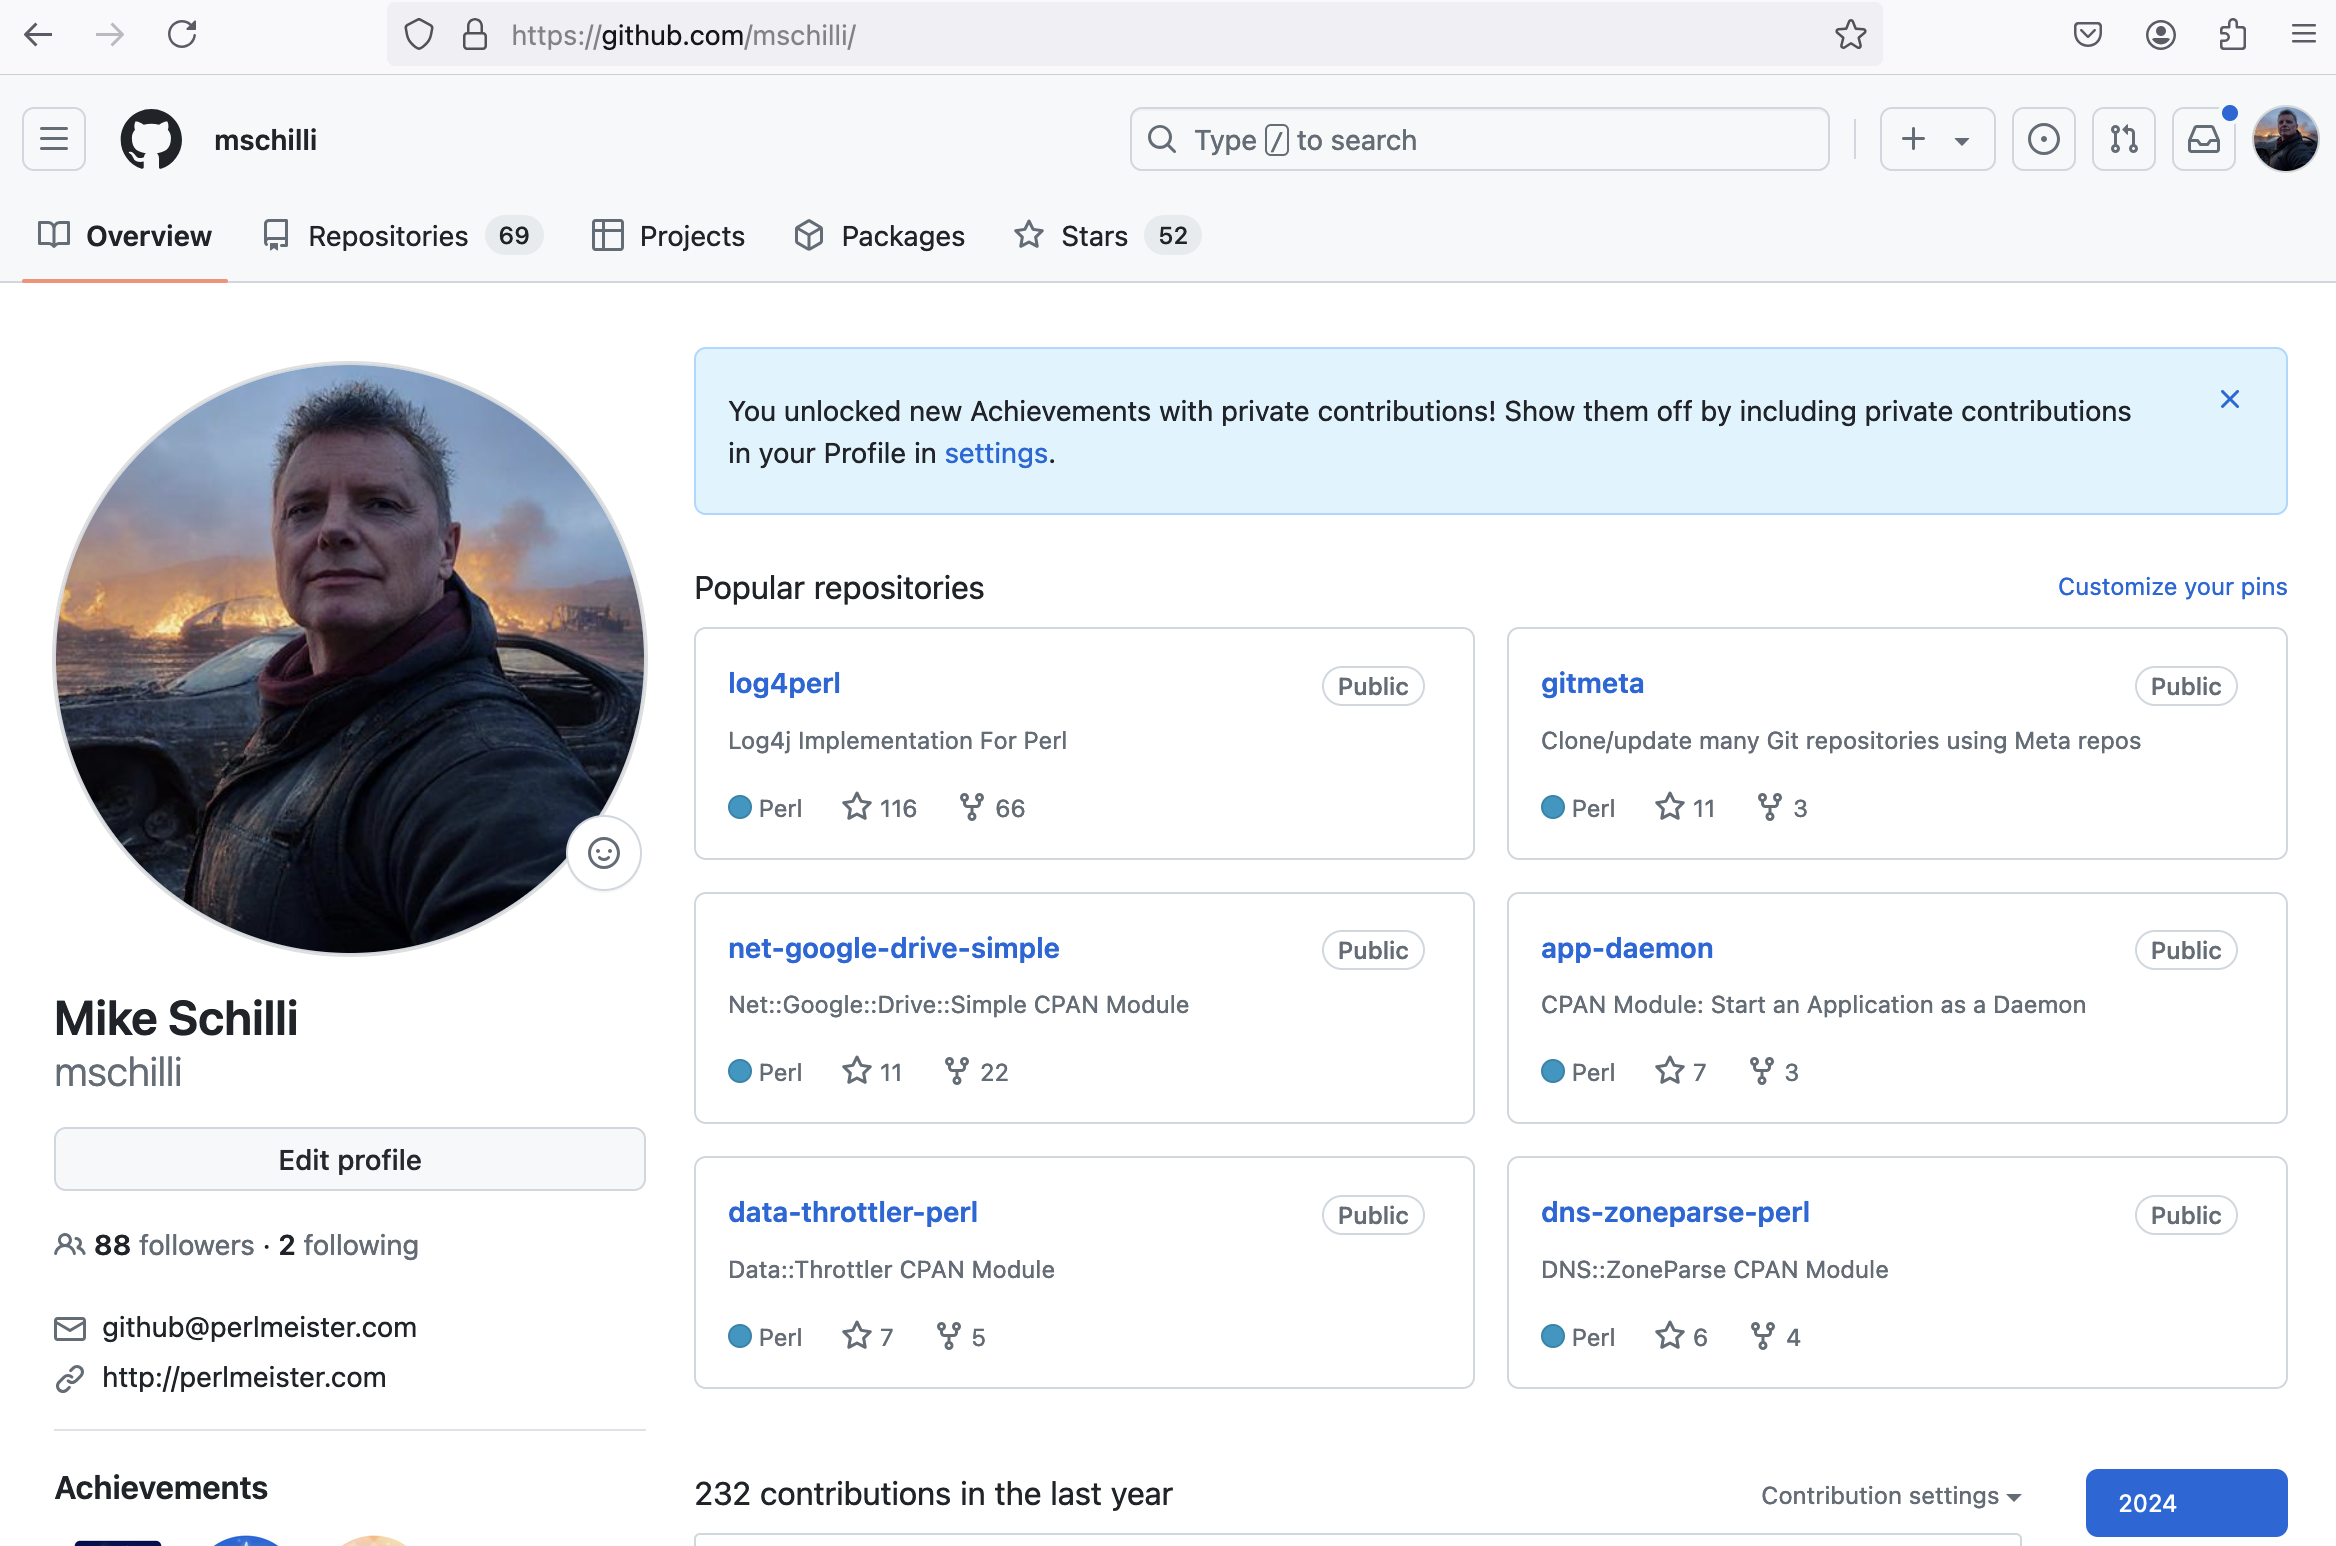
Task: Open the app-daemon repository
Action: pos(1627,947)
